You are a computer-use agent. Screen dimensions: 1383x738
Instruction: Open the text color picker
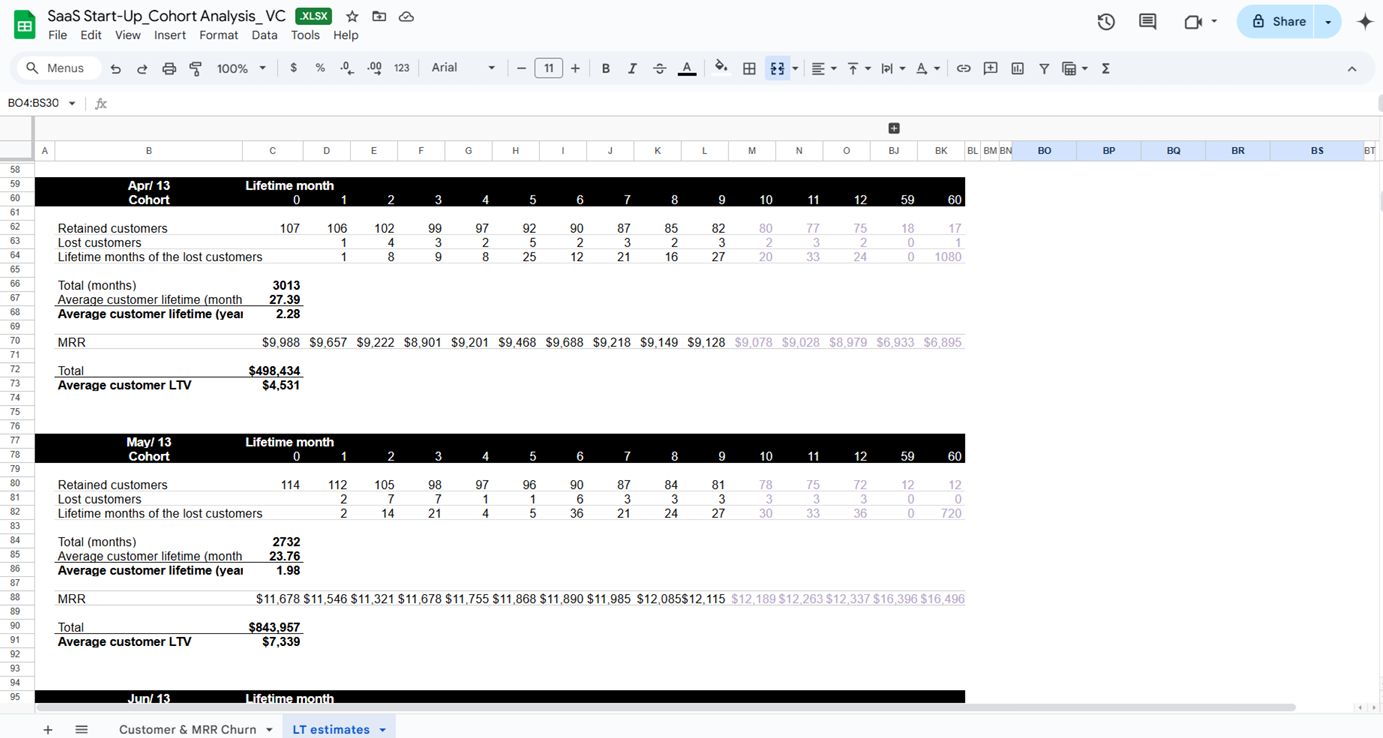[x=687, y=68]
